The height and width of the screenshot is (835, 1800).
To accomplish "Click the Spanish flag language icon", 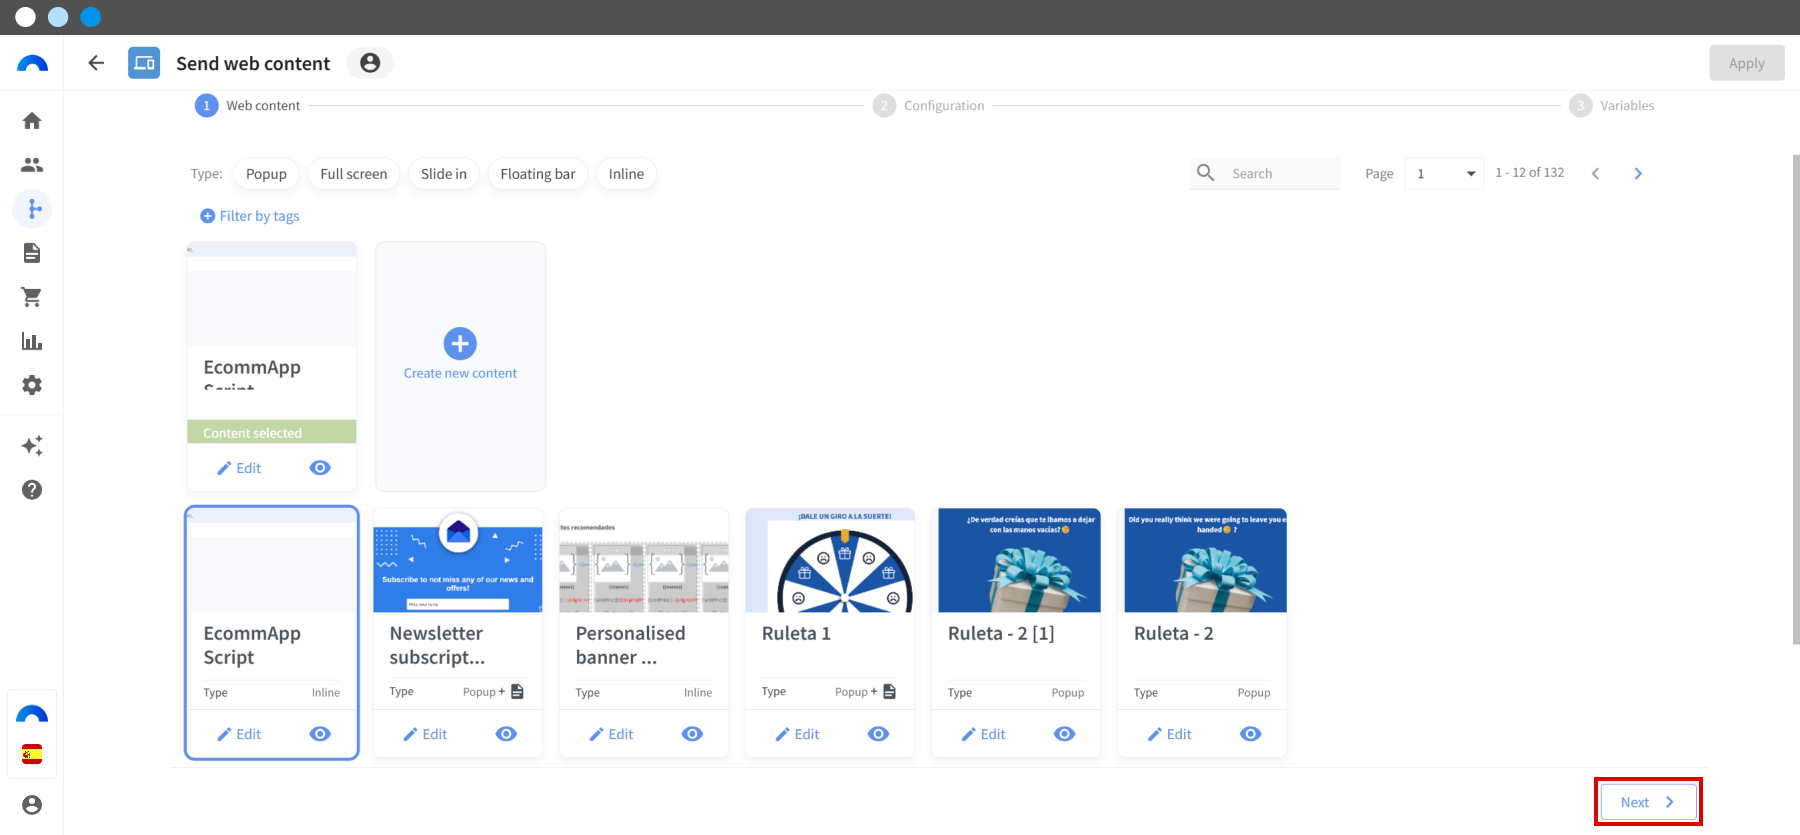I will 32,754.
